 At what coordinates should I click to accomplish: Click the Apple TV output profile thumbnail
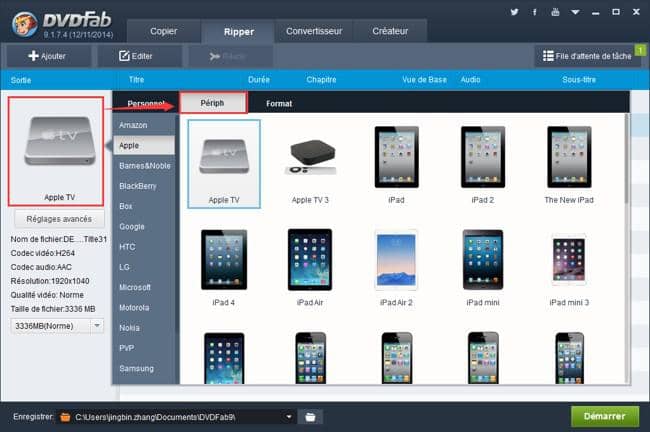click(56, 151)
